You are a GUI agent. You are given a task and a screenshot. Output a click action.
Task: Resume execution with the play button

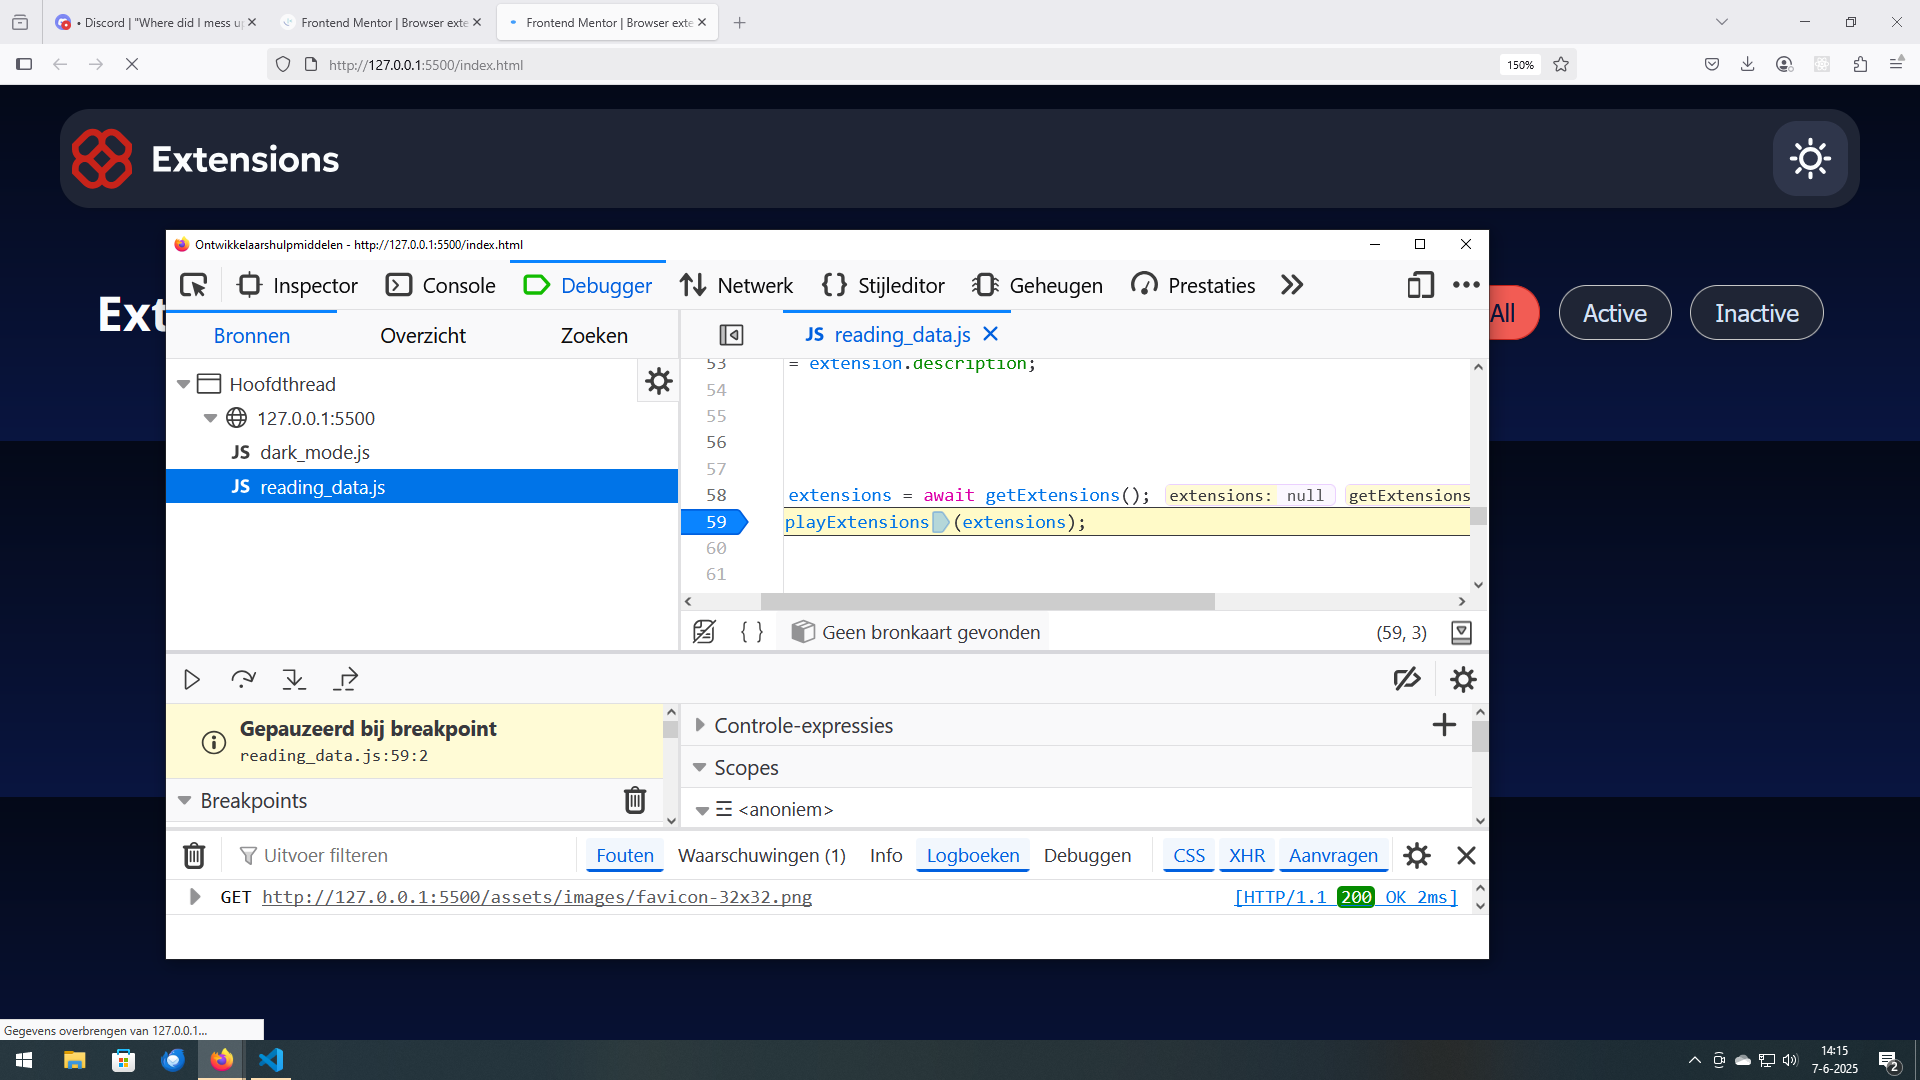(x=192, y=680)
